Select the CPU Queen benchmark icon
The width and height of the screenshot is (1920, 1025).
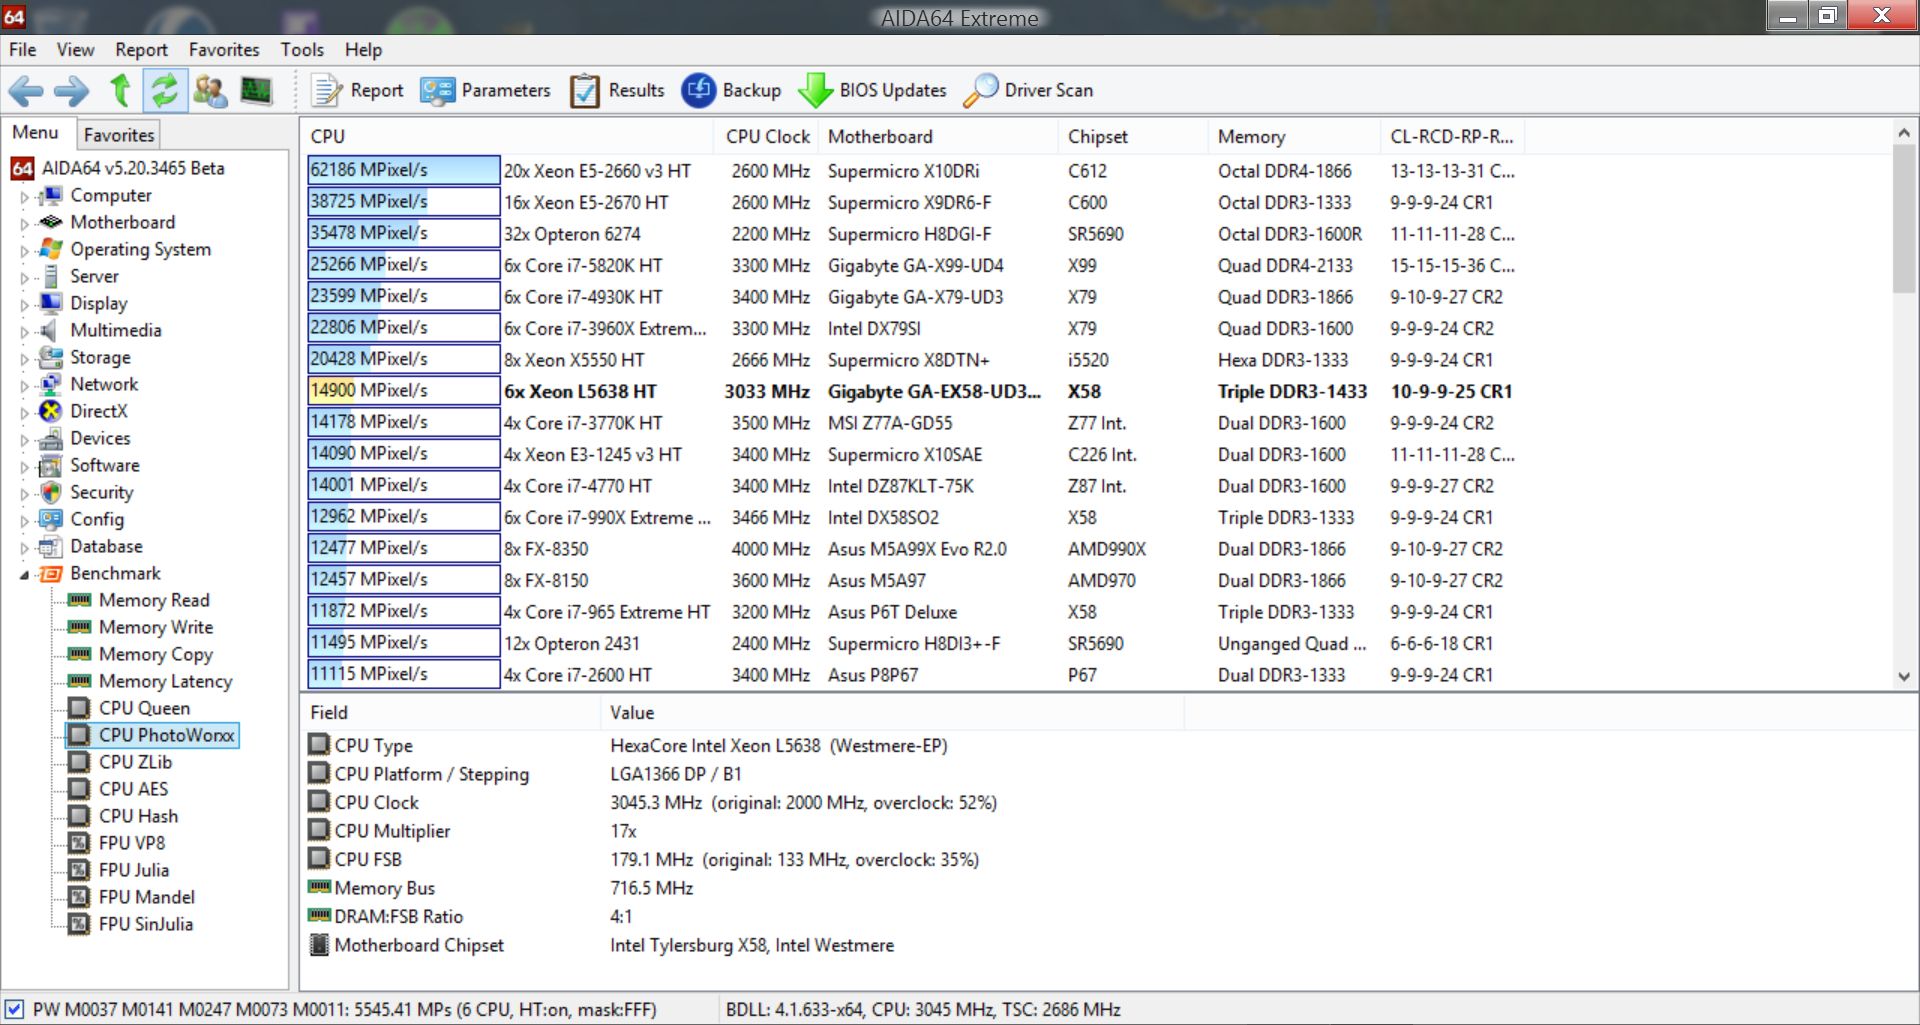(x=79, y=708)
